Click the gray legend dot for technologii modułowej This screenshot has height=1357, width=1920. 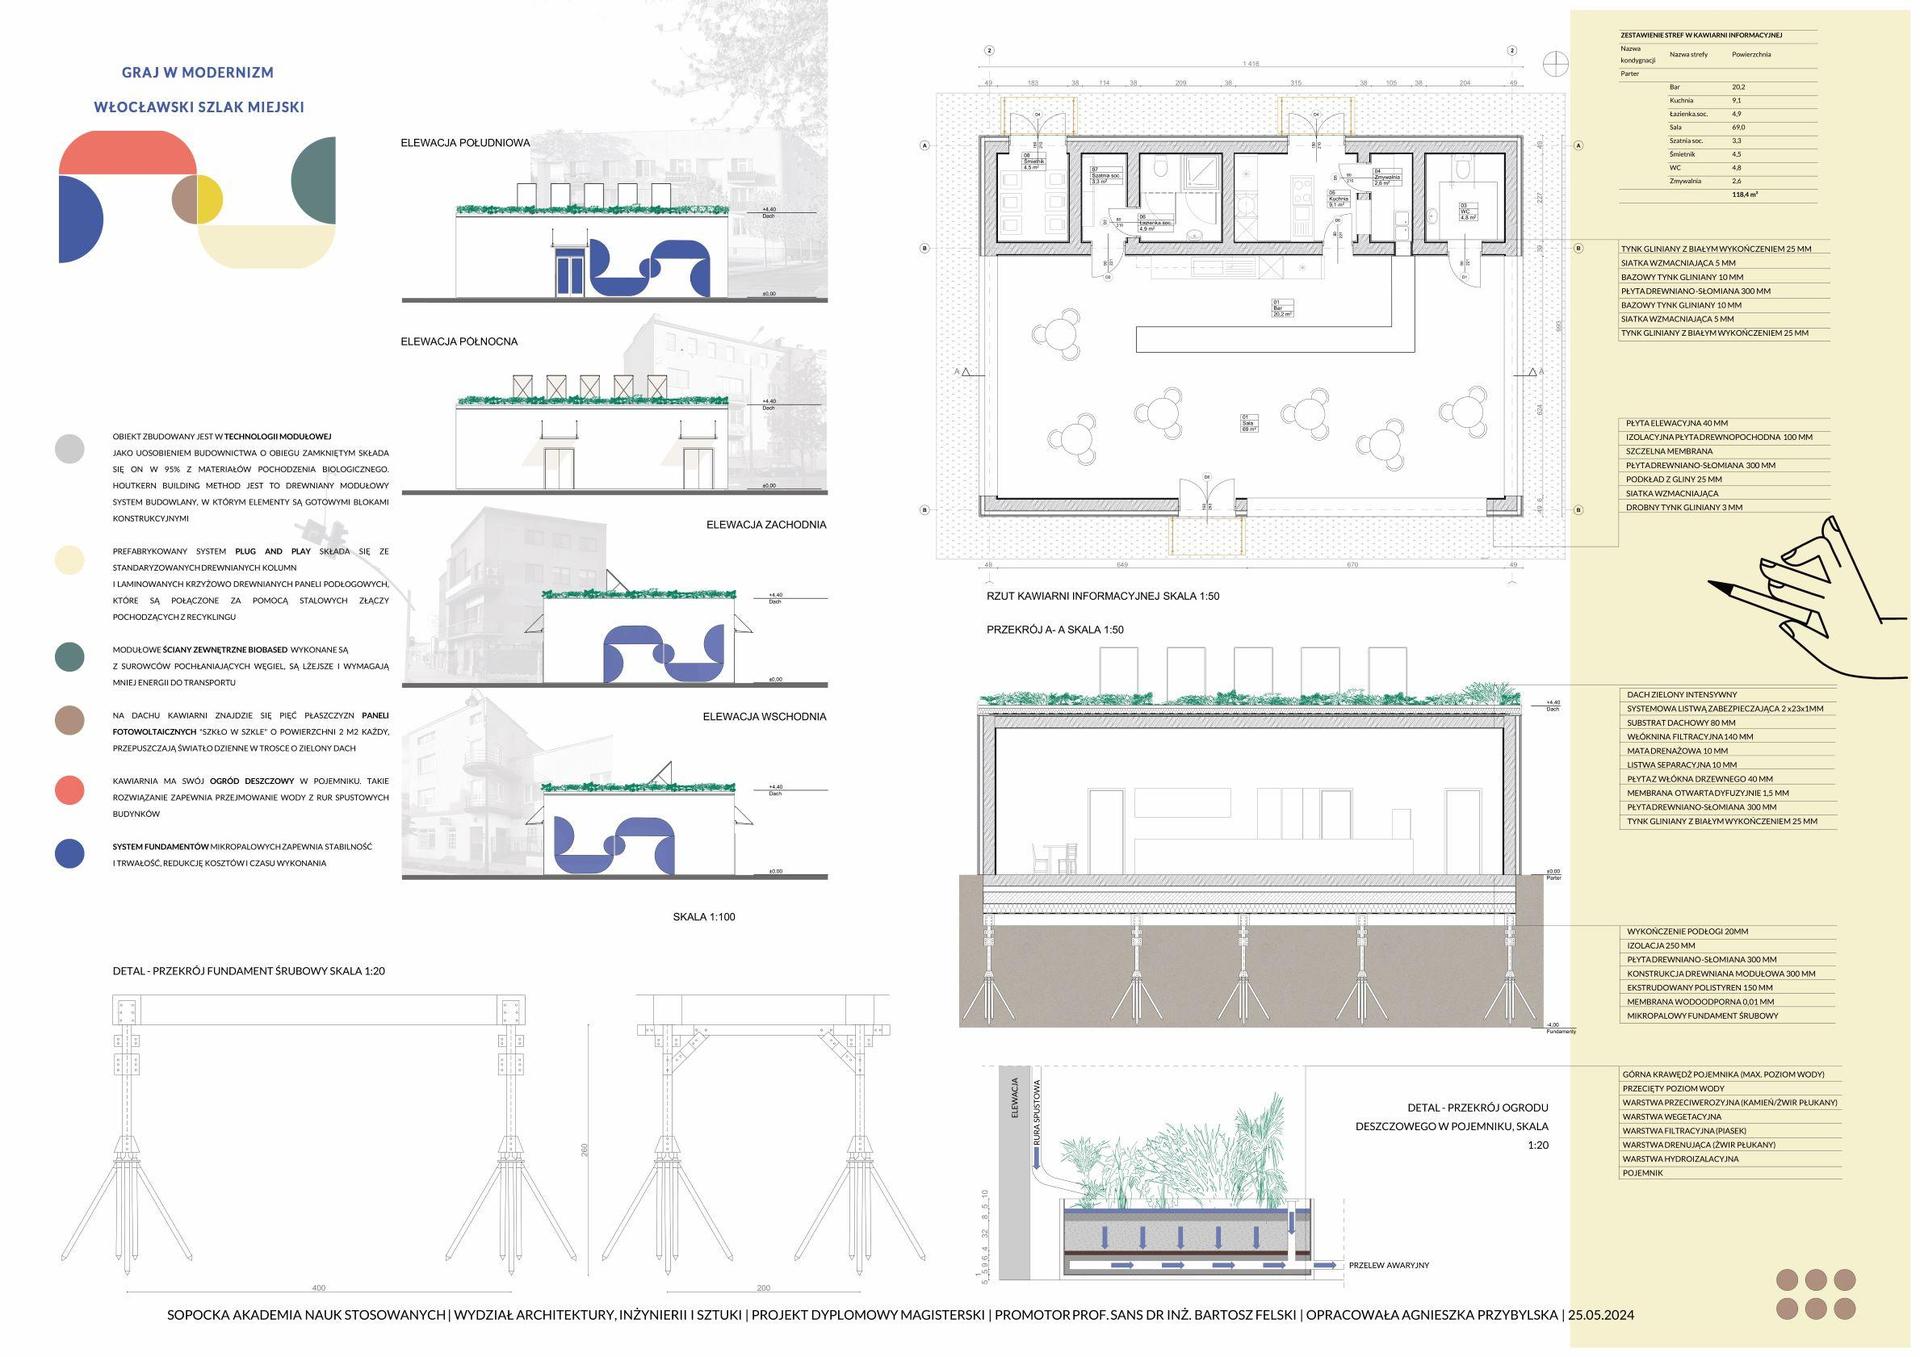coord(70,449)
